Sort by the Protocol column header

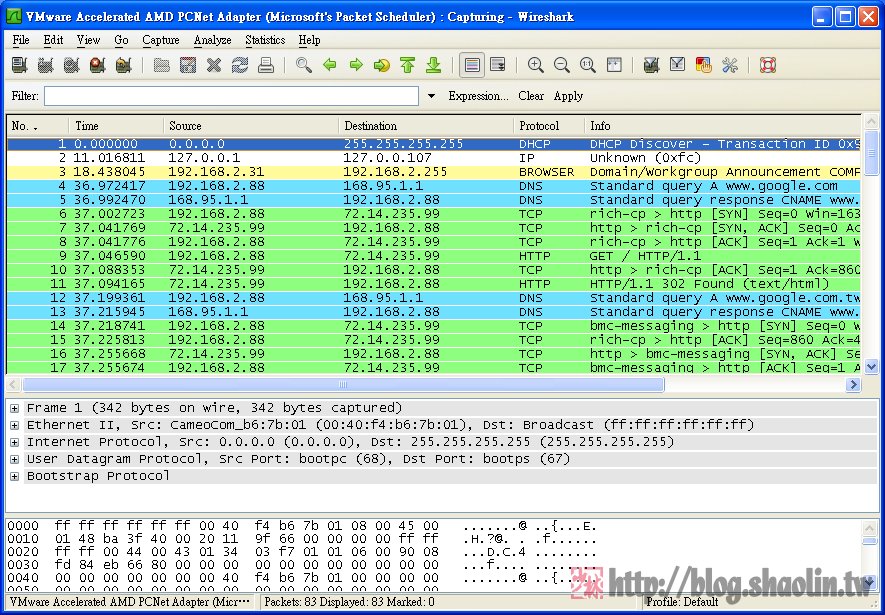click(549, 126)
